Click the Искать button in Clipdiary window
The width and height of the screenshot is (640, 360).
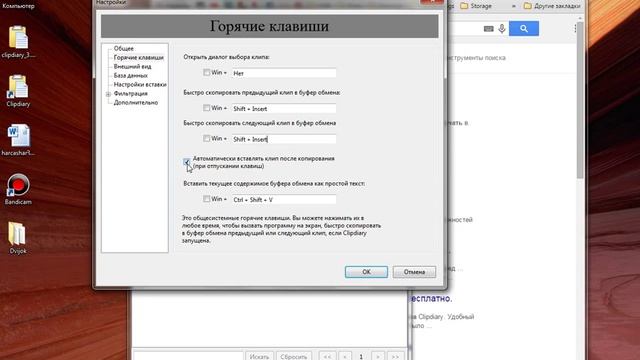259,356
